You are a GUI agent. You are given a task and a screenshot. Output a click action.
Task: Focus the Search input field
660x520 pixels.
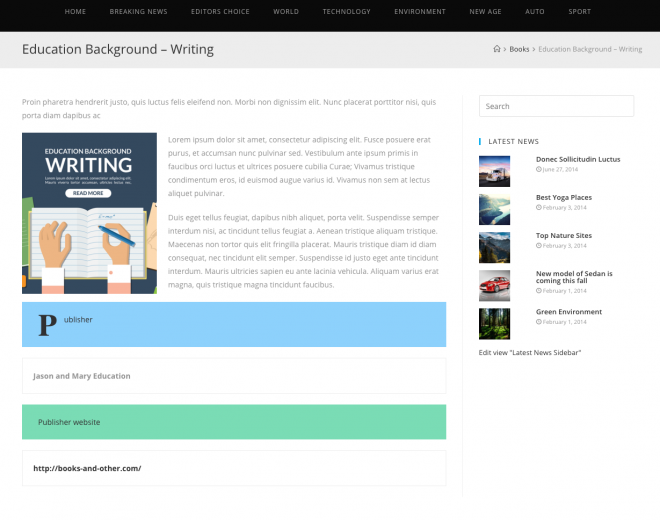[x=556, y=106]
